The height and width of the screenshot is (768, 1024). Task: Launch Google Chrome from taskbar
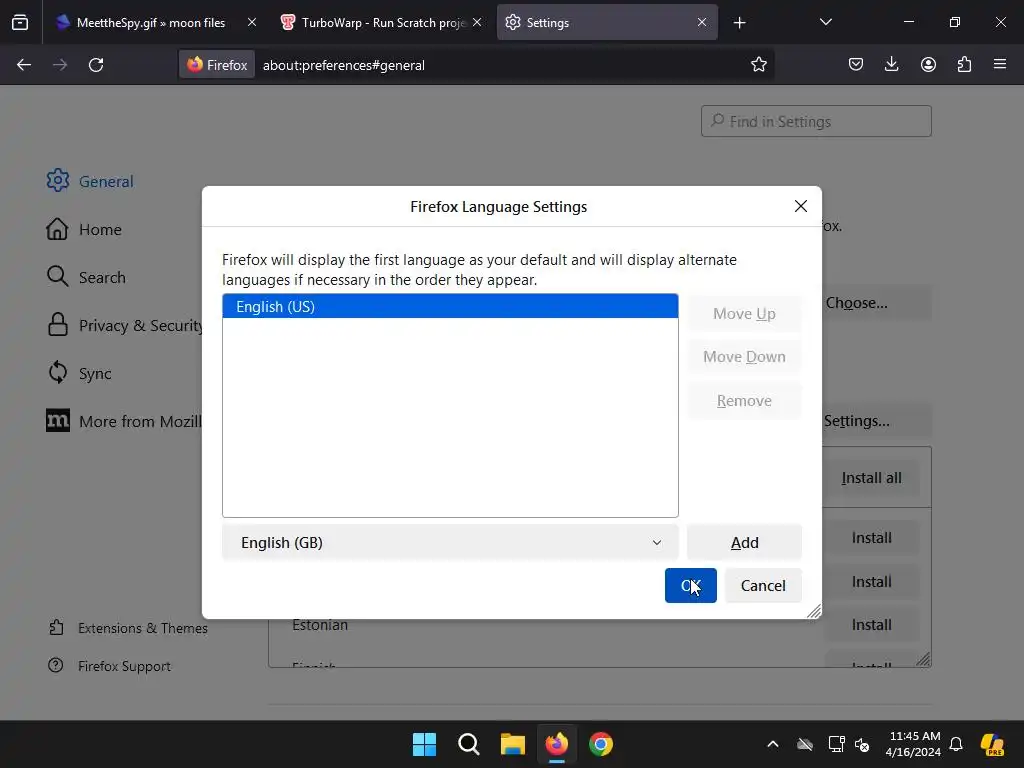coord(601,744)
